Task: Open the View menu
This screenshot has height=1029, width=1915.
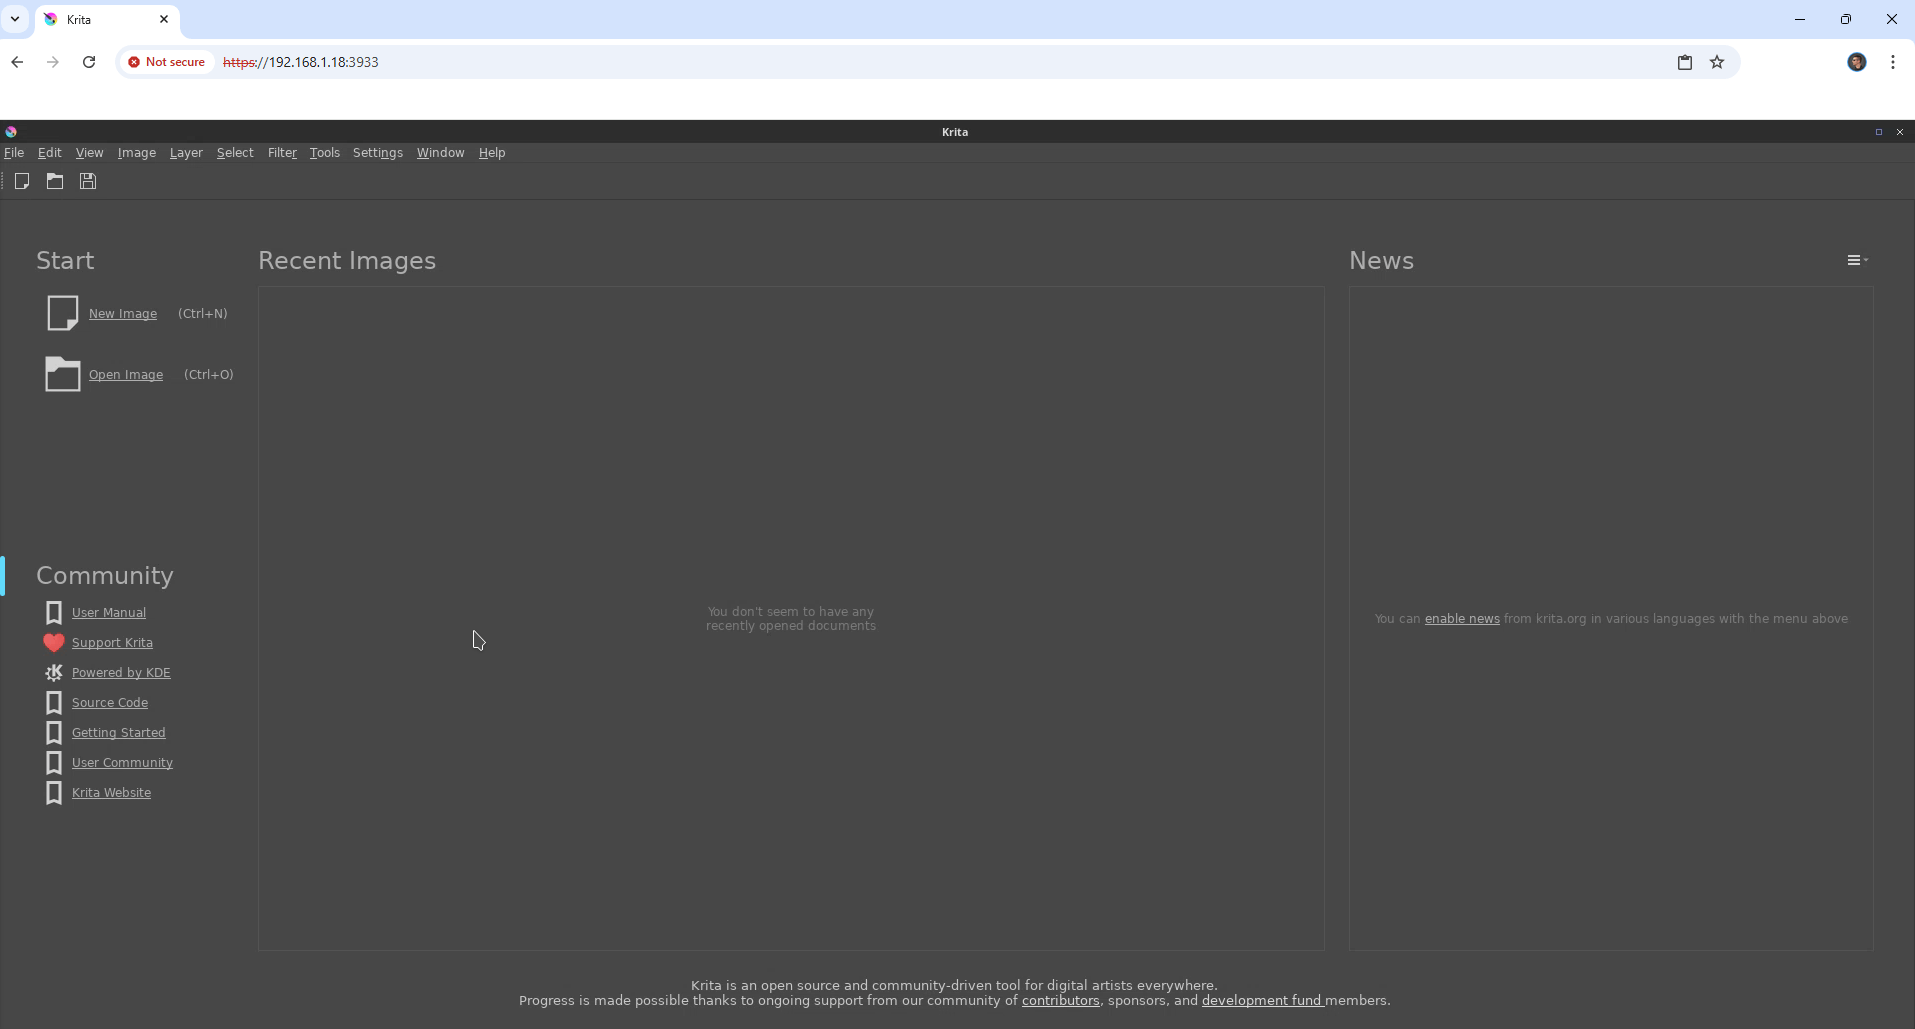Action: click(89, 153)
